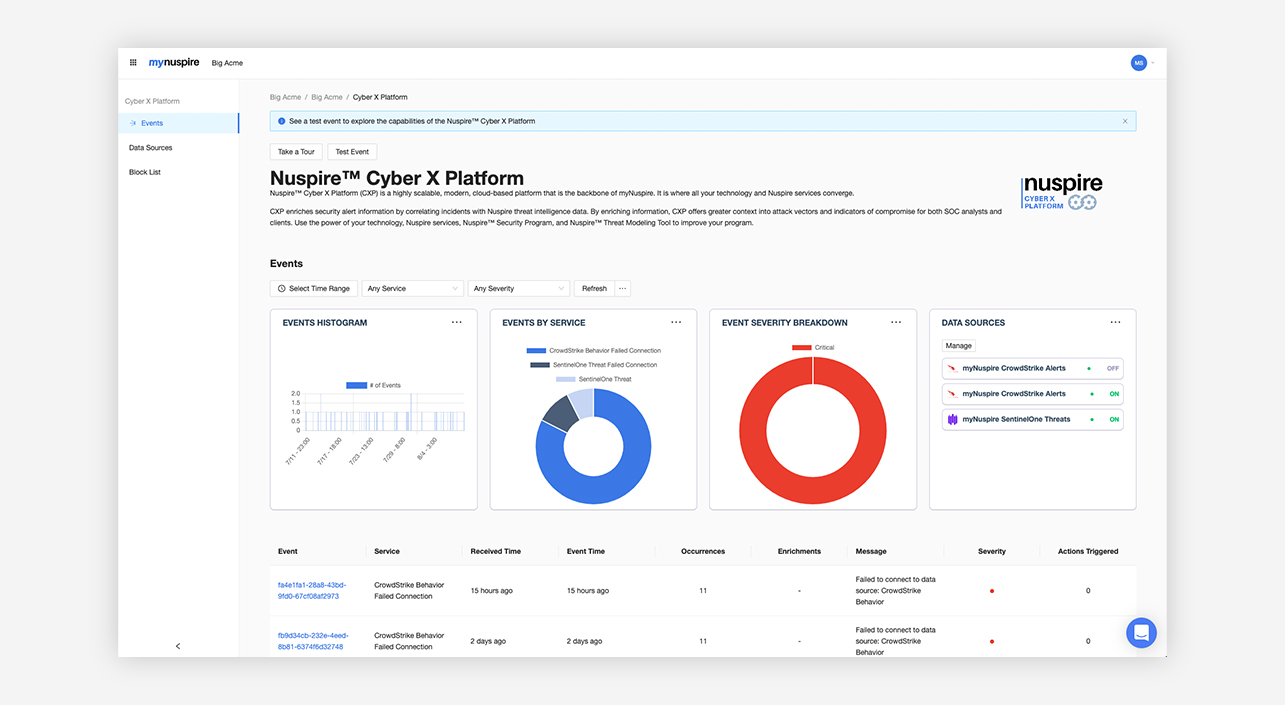Open the MS user avatar

pyautogui.click(x=1139, y=63)
